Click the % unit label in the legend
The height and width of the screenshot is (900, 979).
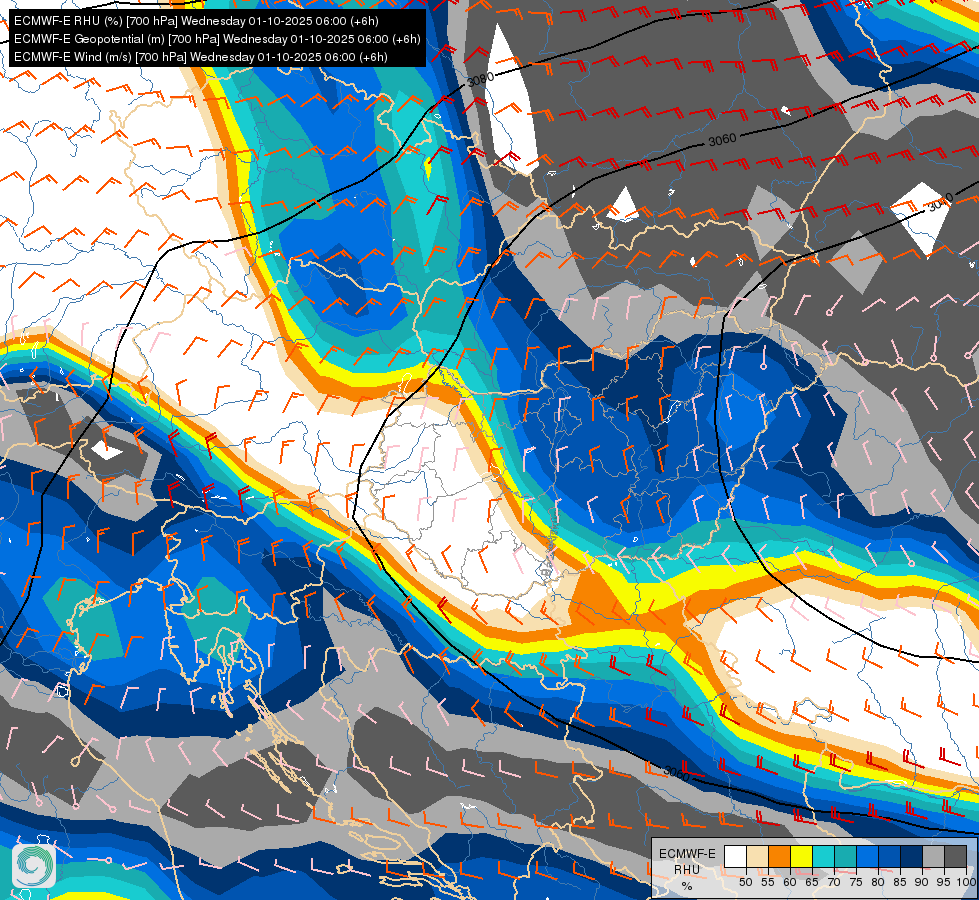pyautogui.click(x=687, y=886)
